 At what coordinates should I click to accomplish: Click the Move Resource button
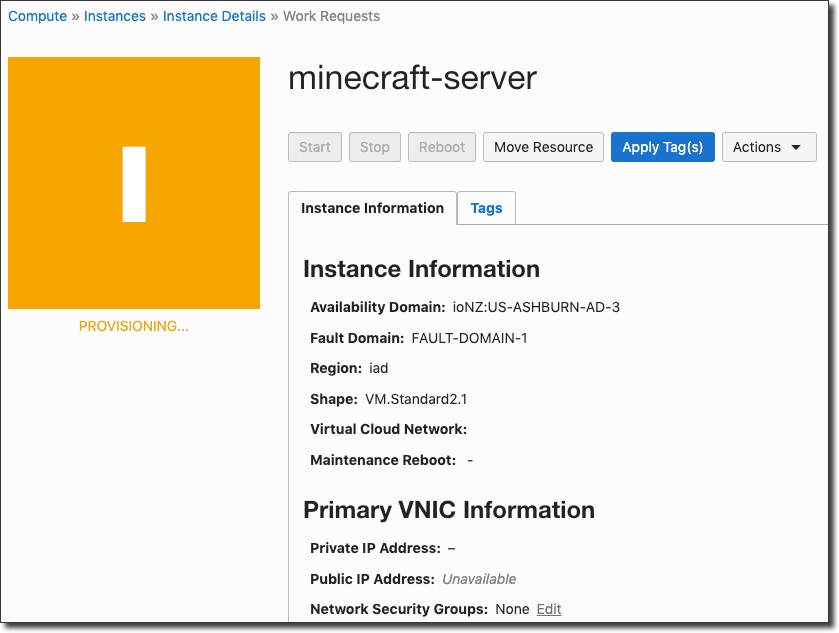click(543, 147)
